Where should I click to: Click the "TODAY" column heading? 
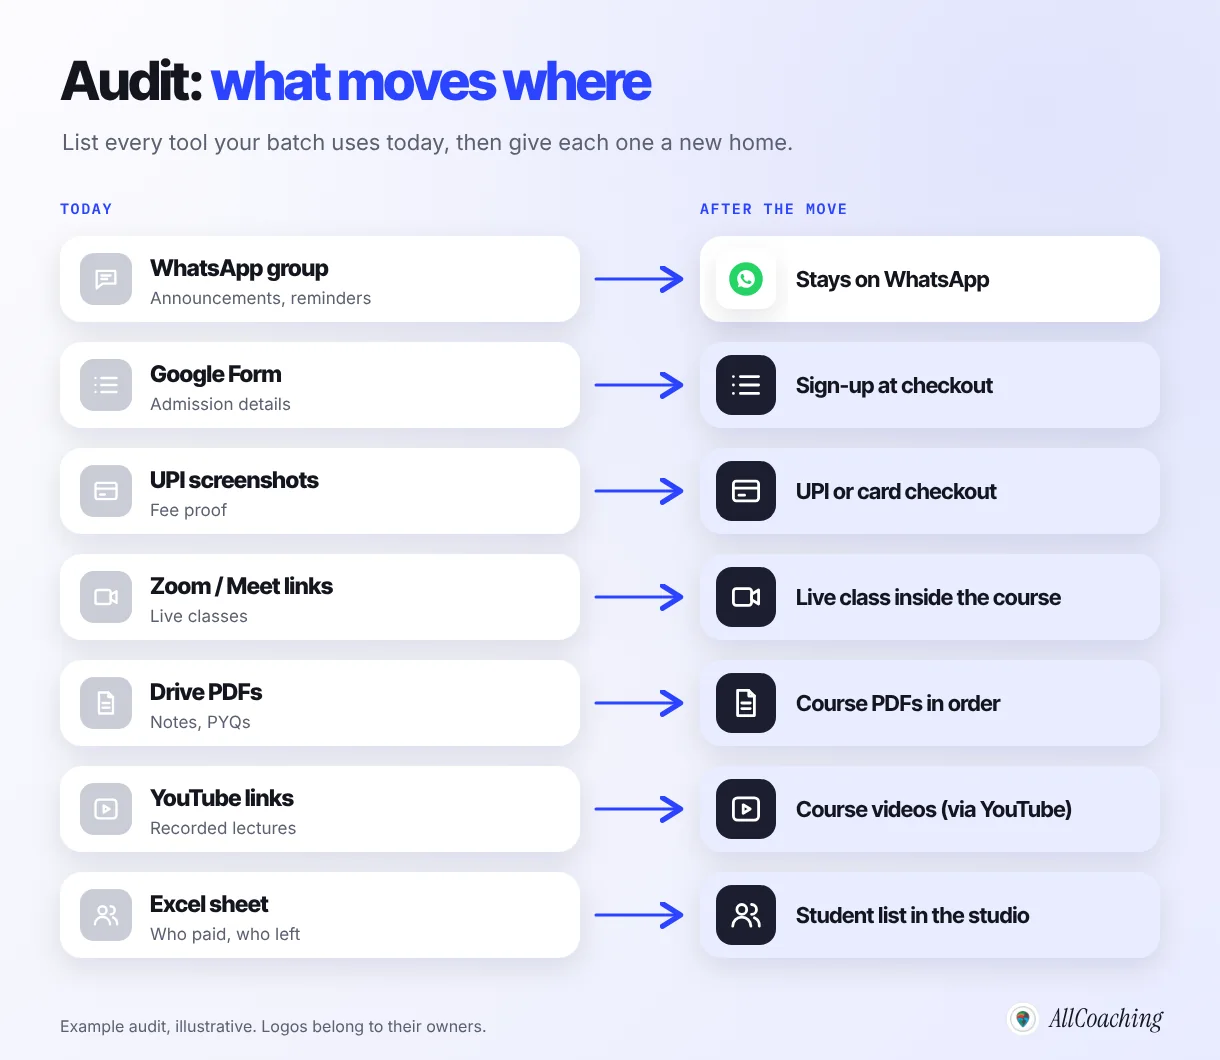coord(86,209)
